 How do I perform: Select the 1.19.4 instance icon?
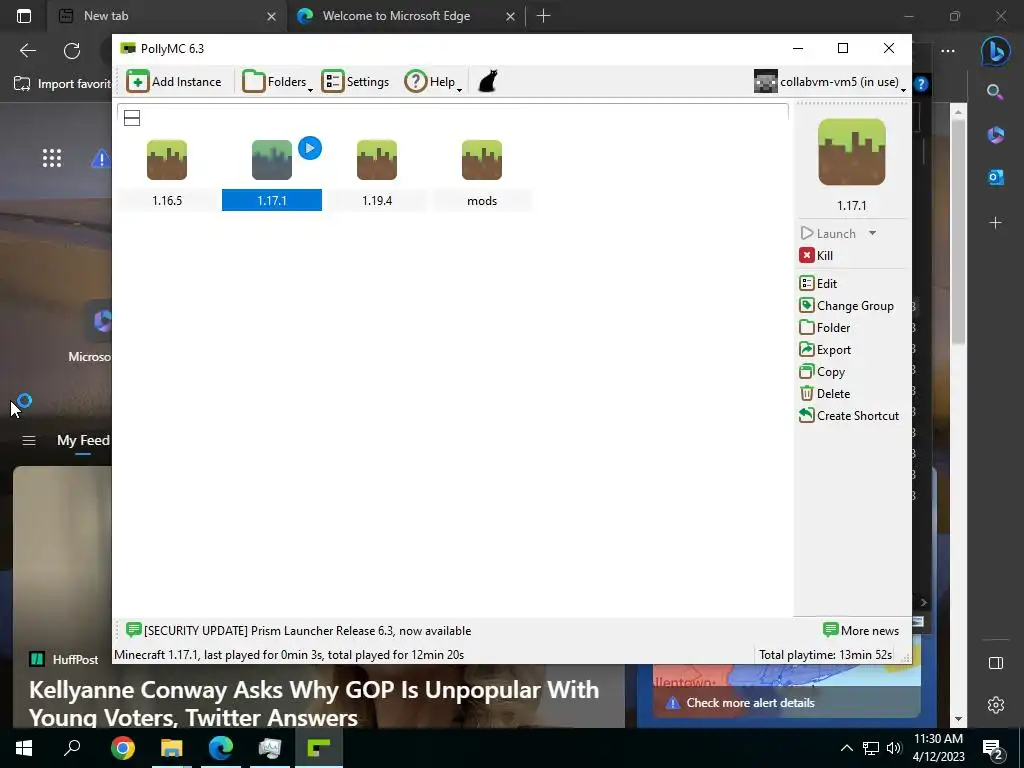point(377,160)
